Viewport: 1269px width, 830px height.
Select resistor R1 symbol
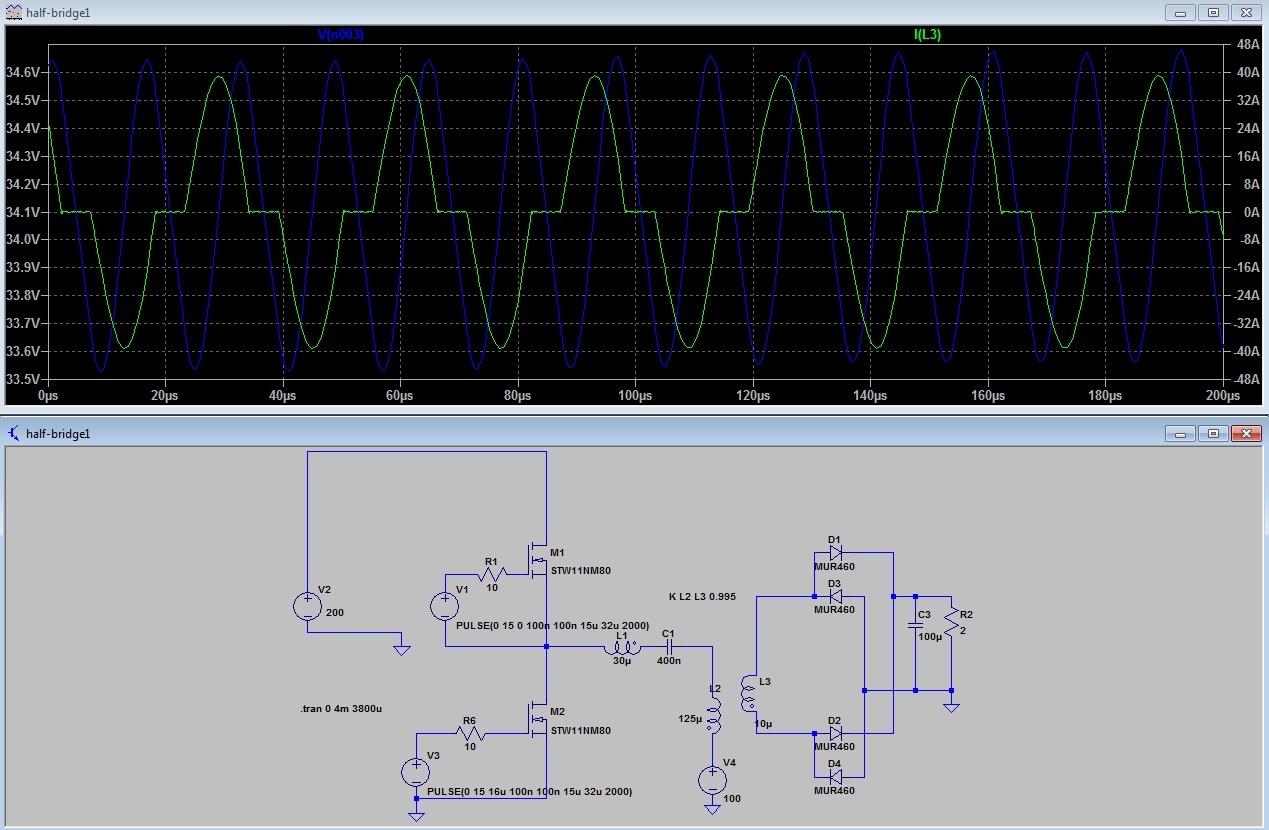[x=490, y=573]
